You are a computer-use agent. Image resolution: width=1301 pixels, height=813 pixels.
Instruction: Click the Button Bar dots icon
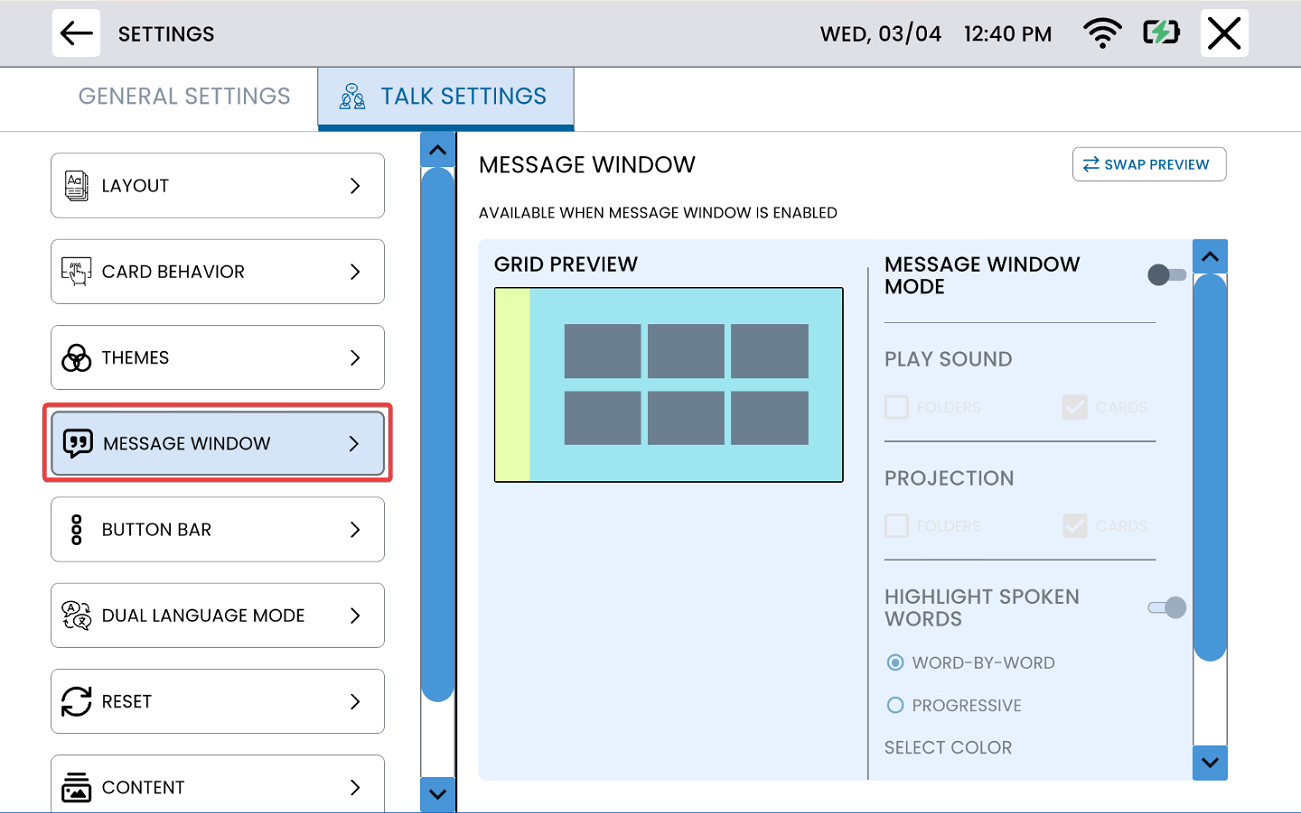point(76,530)
